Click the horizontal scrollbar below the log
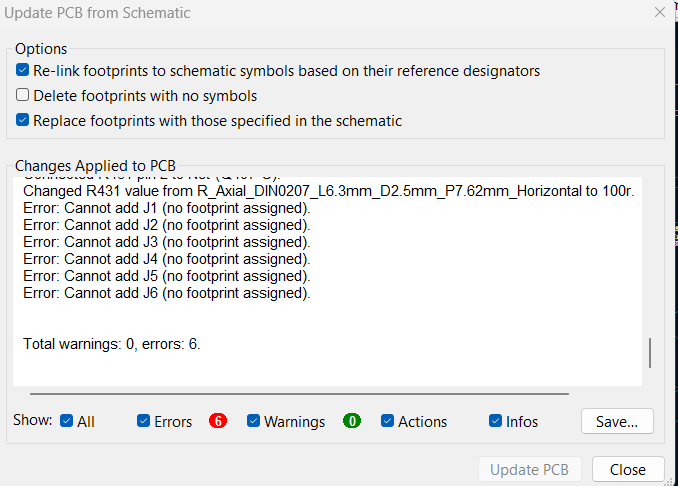Image resolution: width=678 pixels, height=486 pixels. (x=299, y=394)
